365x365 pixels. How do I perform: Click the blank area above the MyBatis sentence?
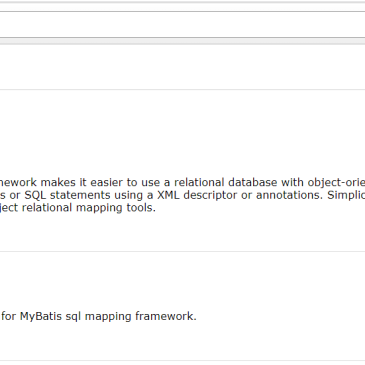coord(182,280)
